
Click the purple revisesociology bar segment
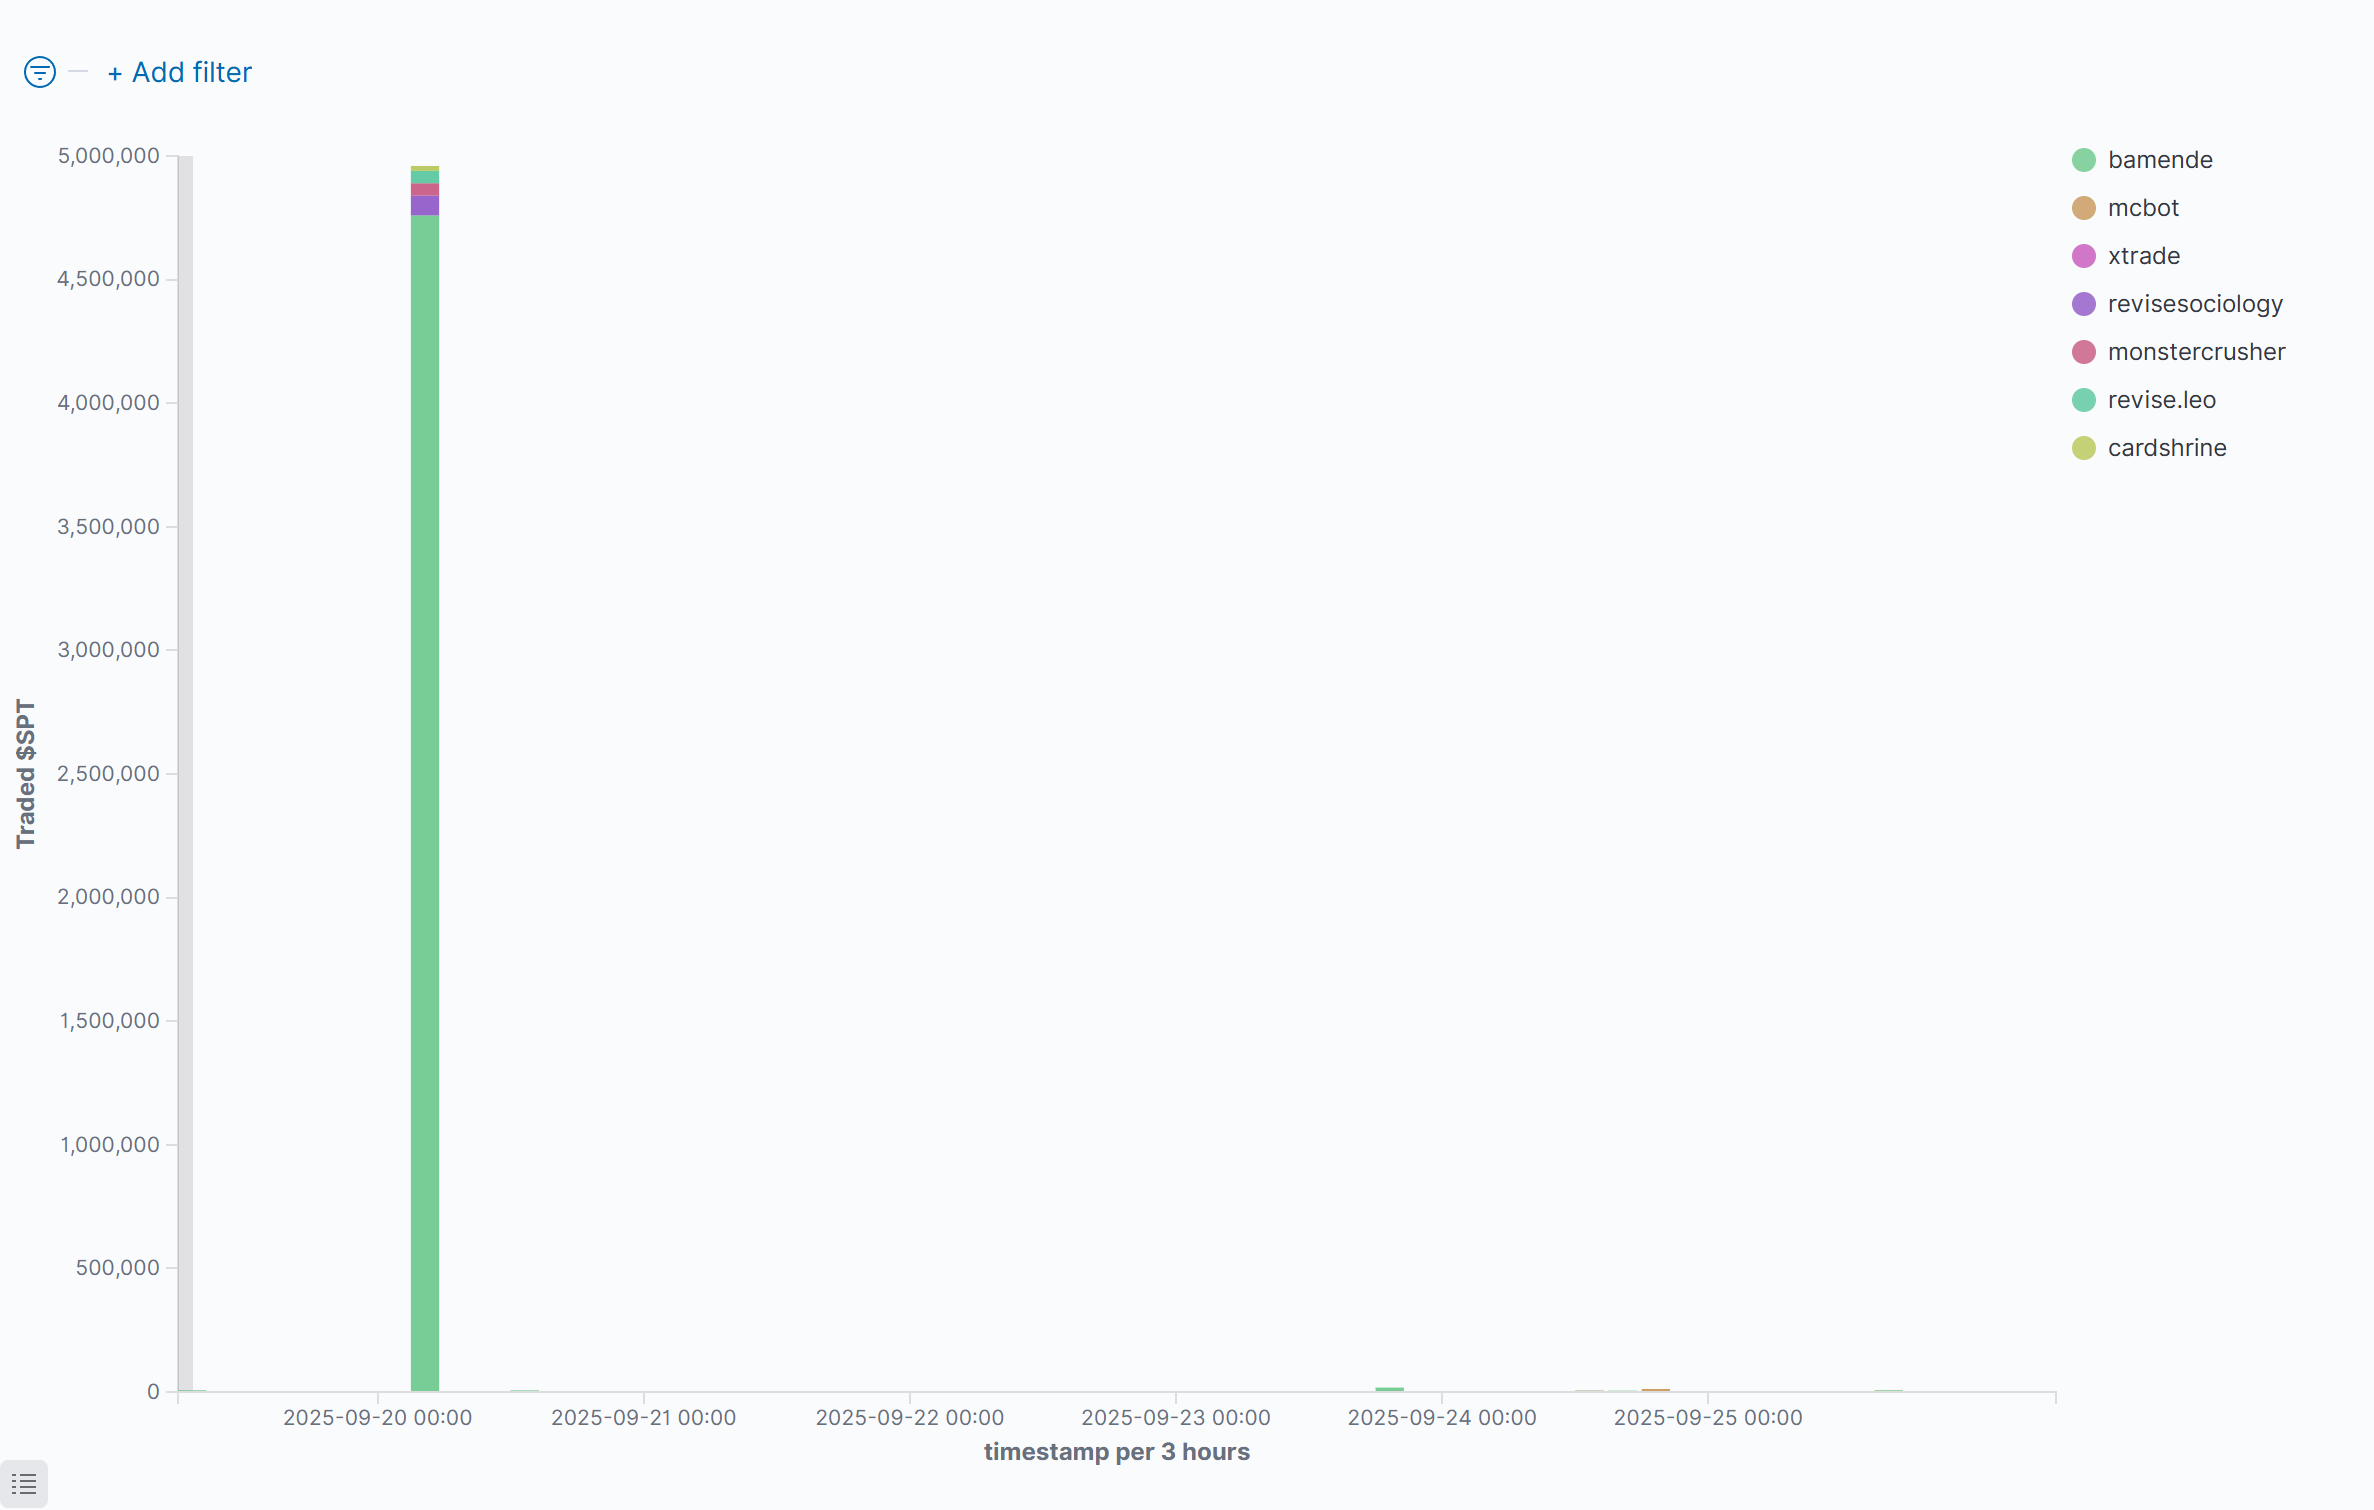pyautogui.click(x=425, y=205)
